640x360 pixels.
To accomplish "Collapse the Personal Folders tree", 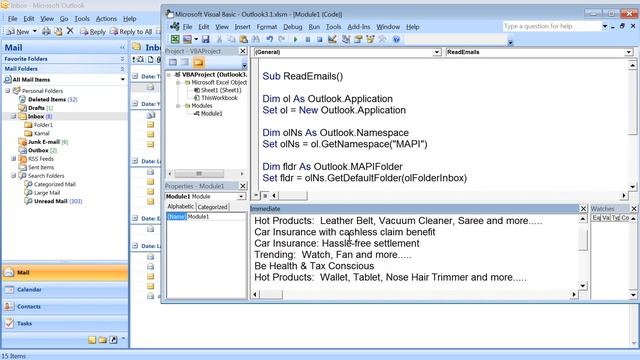I will pyautogui.click(x=7, y=91).
